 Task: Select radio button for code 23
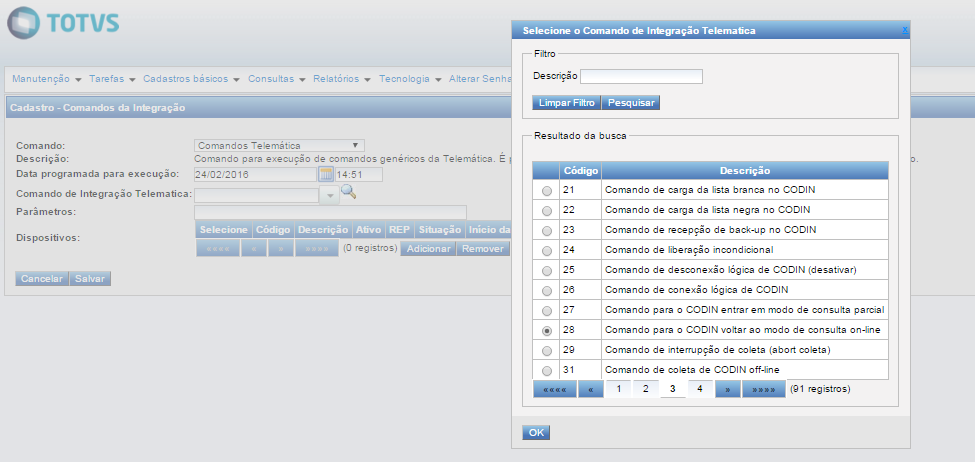[547, 231]
